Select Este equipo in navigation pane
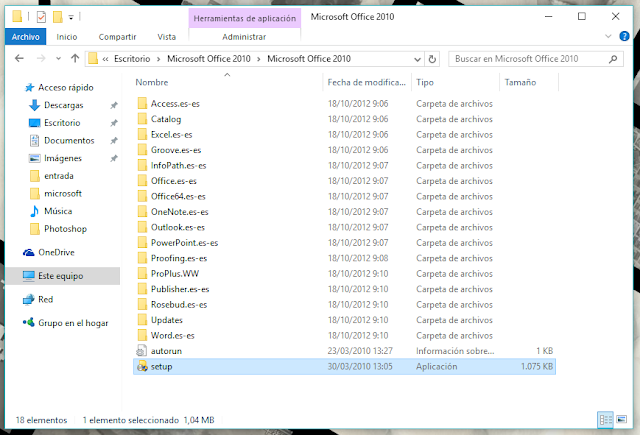Image resolution: width=640 pixels, height=435 pixels. 62,276
